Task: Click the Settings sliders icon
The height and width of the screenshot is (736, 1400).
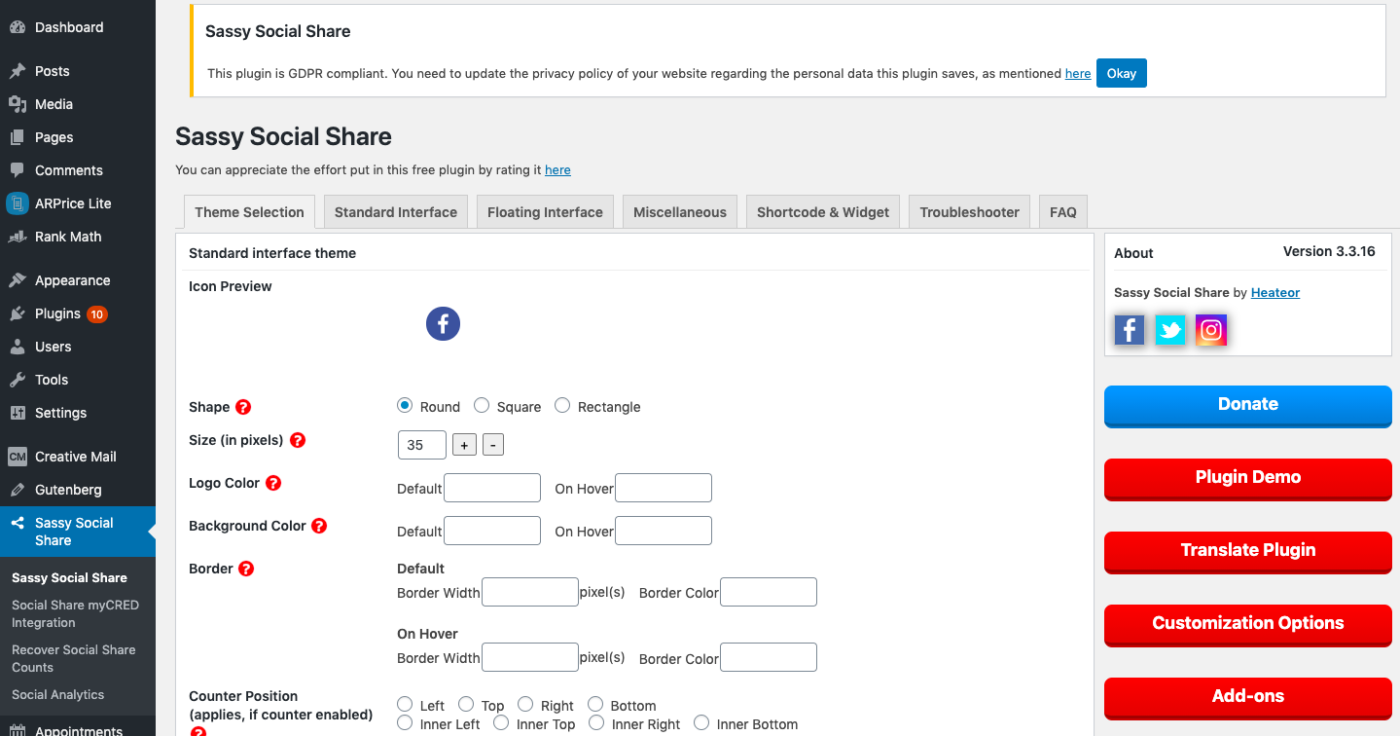Action: coord(17,412)
